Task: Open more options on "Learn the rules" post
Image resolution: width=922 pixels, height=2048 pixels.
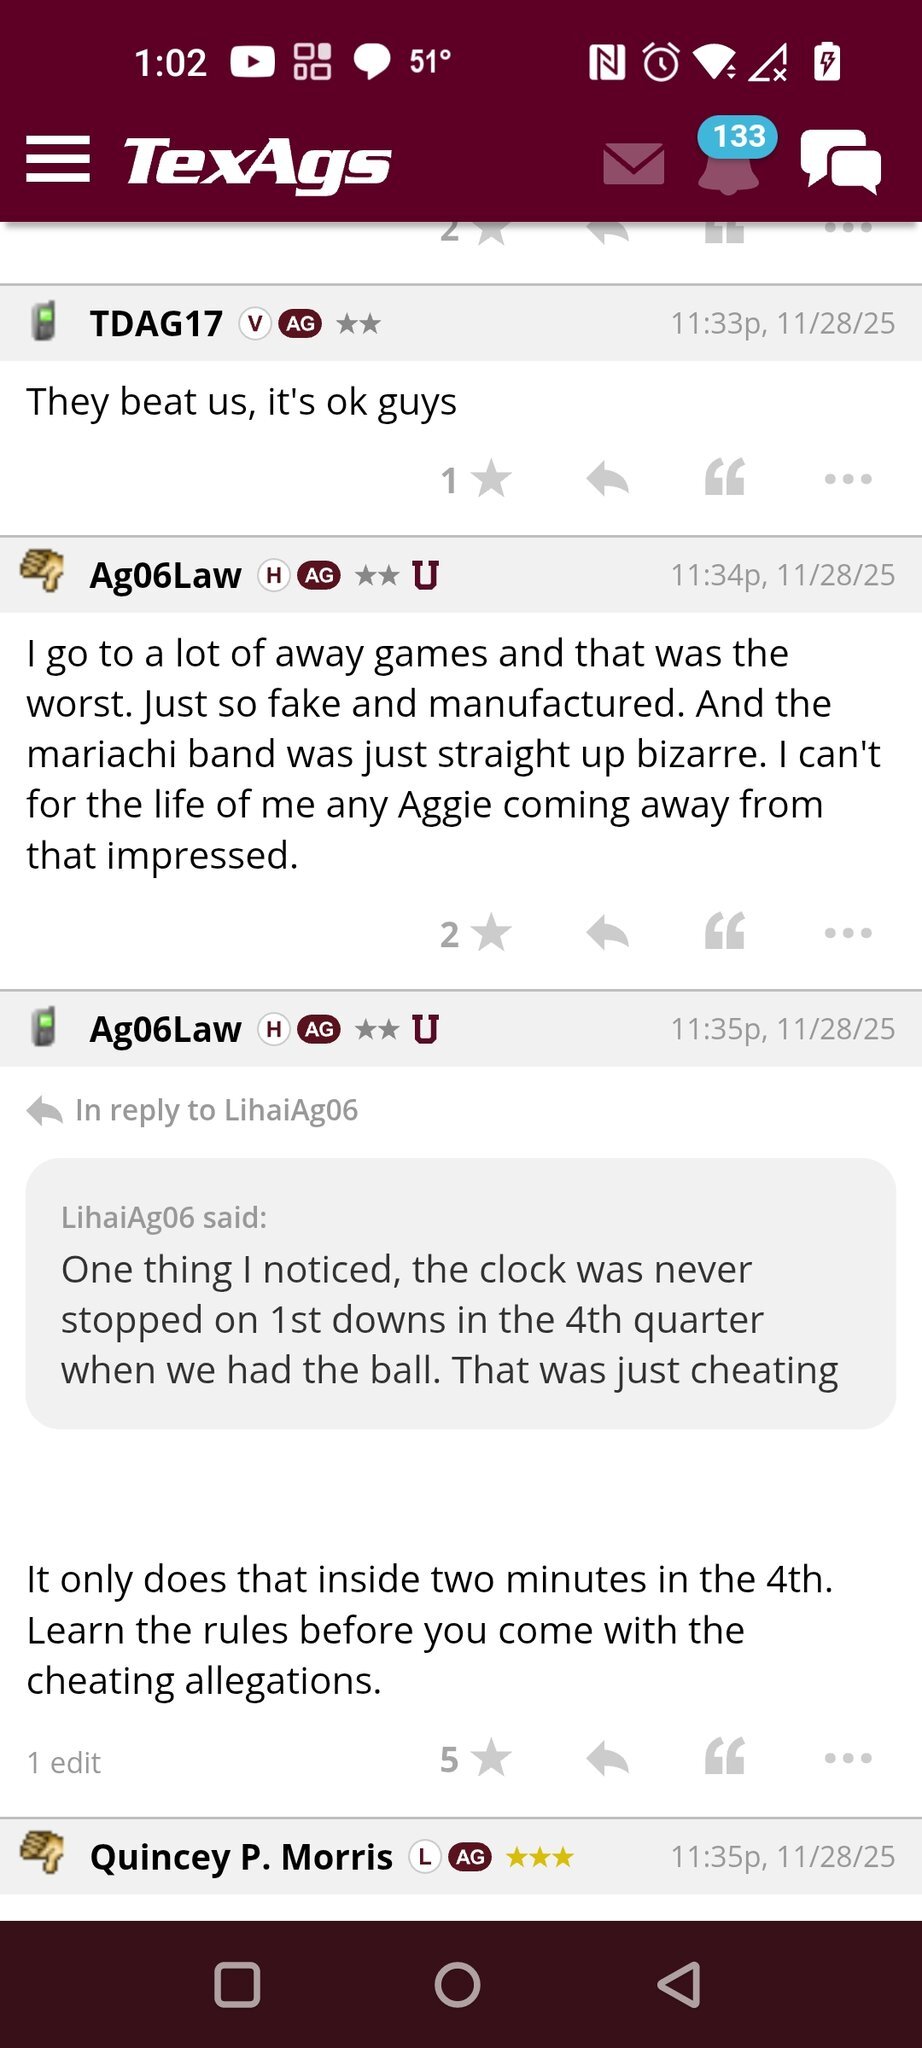Action: coord(848,1759)
